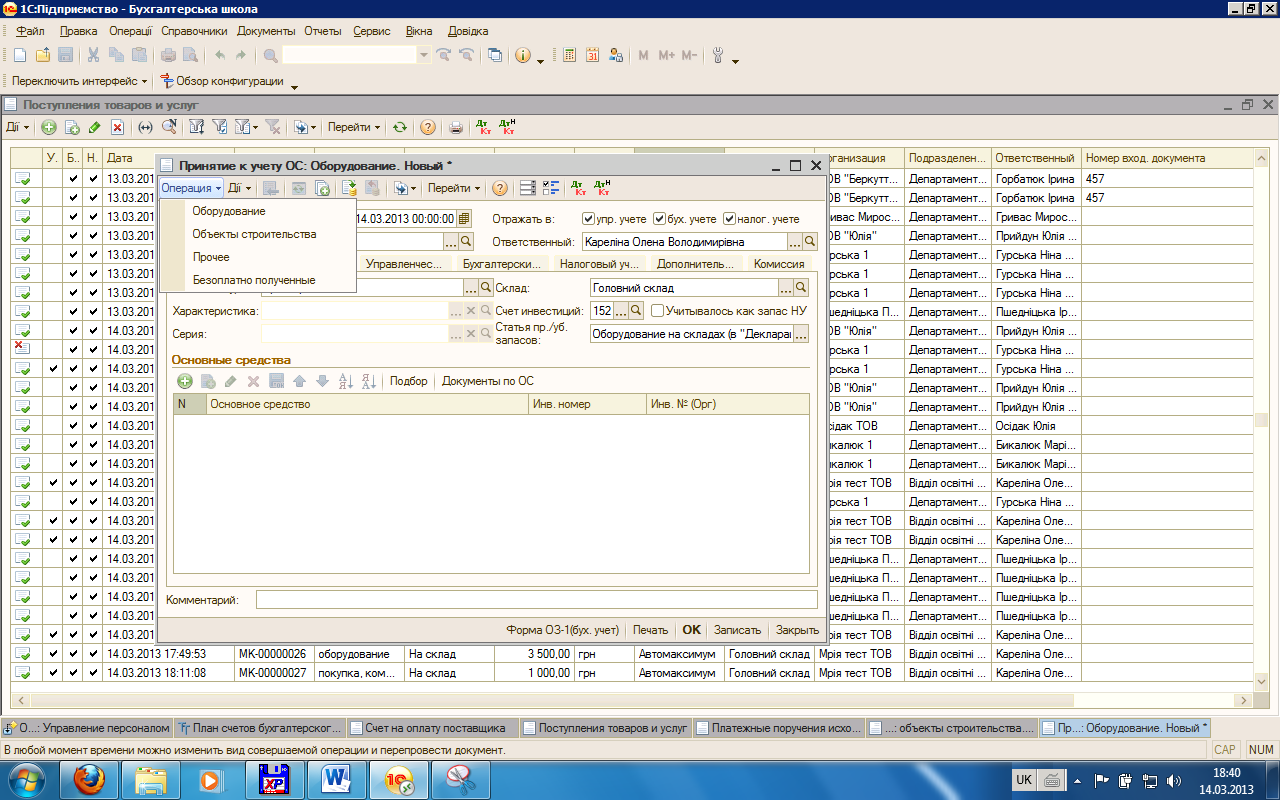Click the UK language indicator in system tray
Screen dimensions: 1280x800
point(1024,779)
